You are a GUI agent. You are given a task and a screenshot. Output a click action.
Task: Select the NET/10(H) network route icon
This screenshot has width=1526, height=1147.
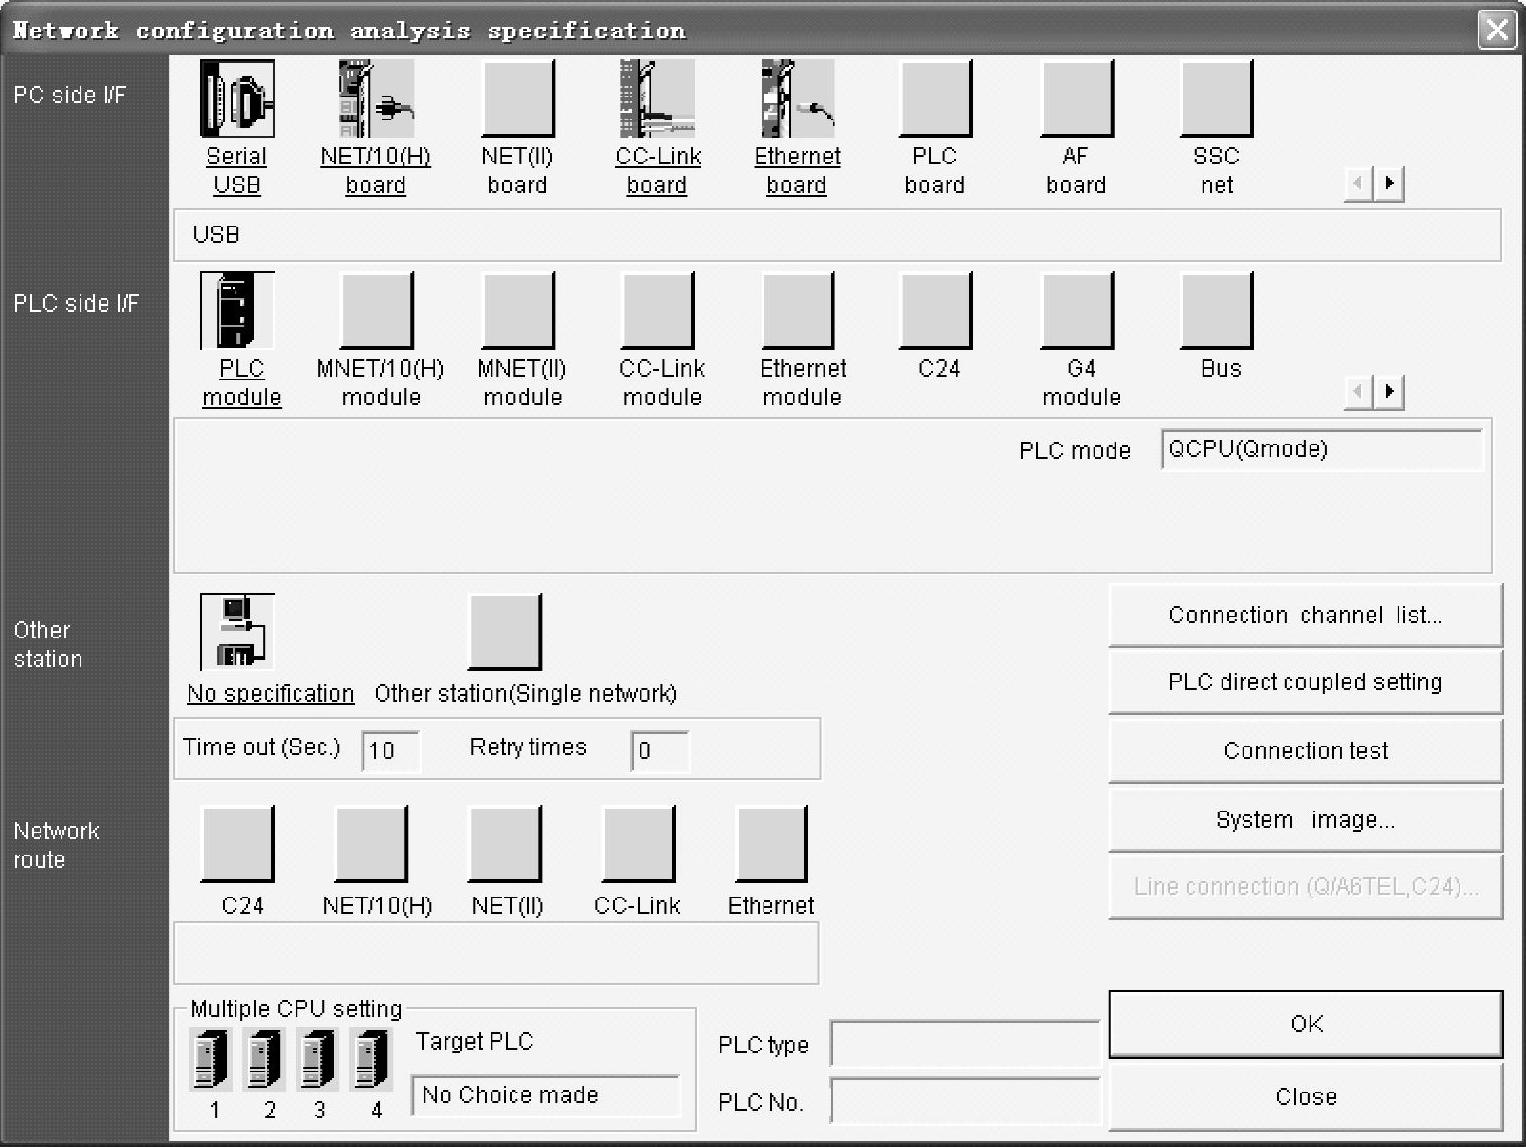tap(371, 844)
